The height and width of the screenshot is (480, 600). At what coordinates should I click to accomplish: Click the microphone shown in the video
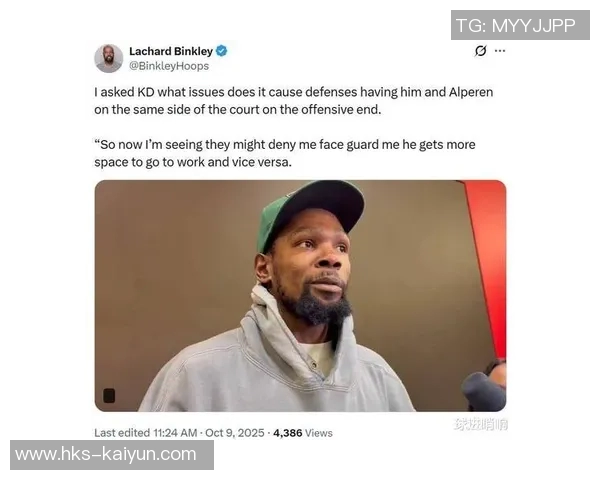[483, 391]
